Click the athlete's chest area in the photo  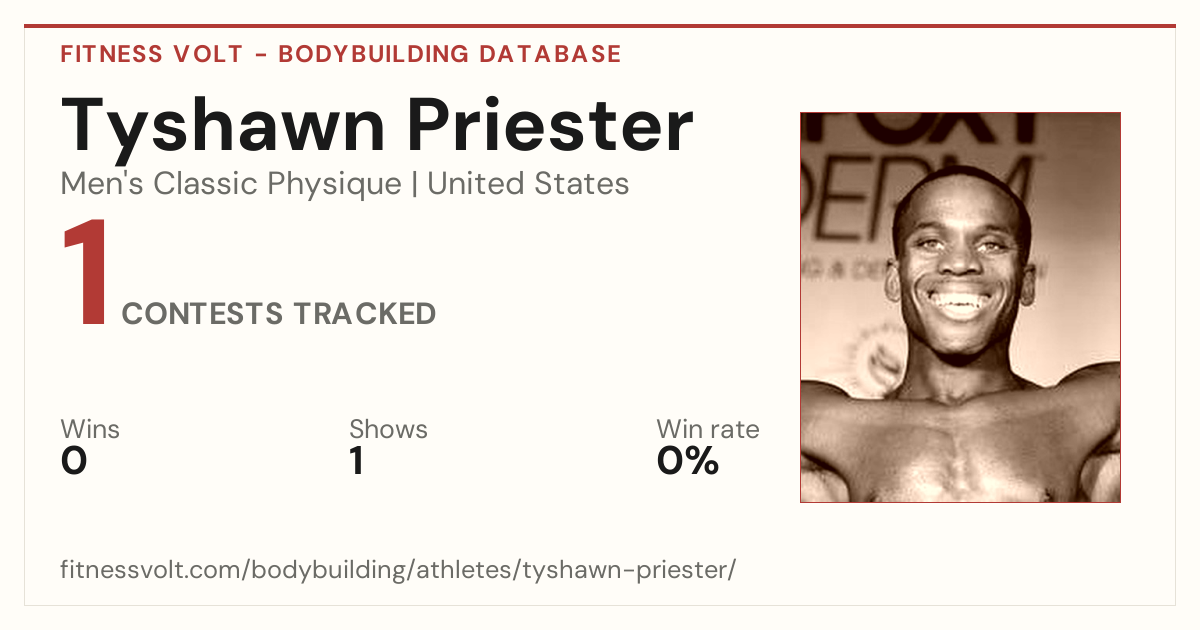click(x=960, y=450)
